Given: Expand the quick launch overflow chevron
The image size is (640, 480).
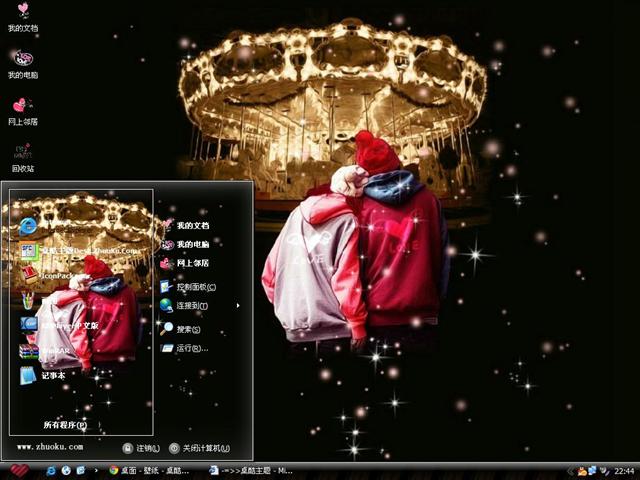Looking at the screenshot, I should [96, 471].
